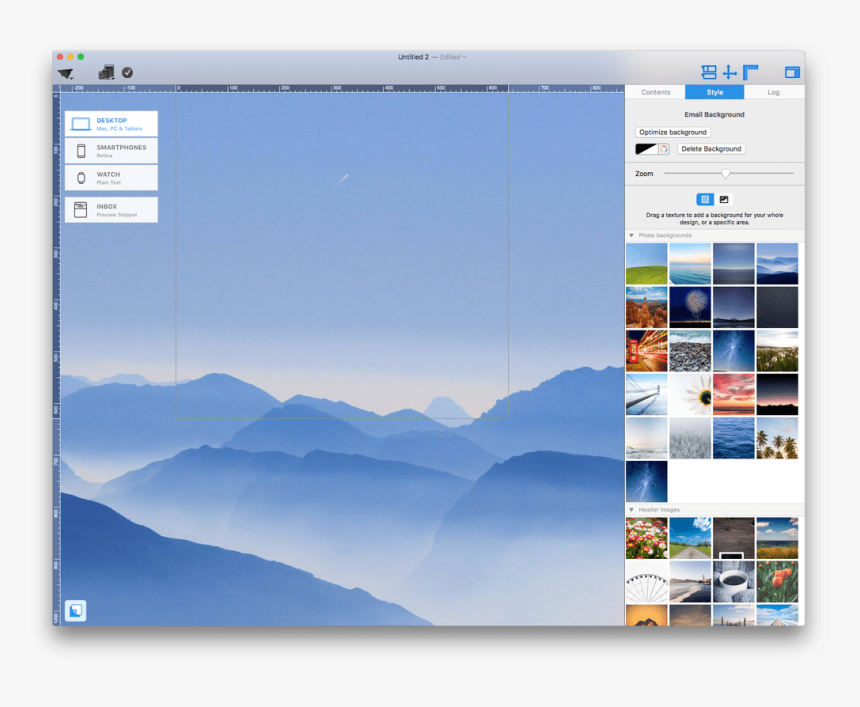Collapse the Photo backgrounds section
The width and height of the screenshot is (860, 707).
tap(631, 236)
